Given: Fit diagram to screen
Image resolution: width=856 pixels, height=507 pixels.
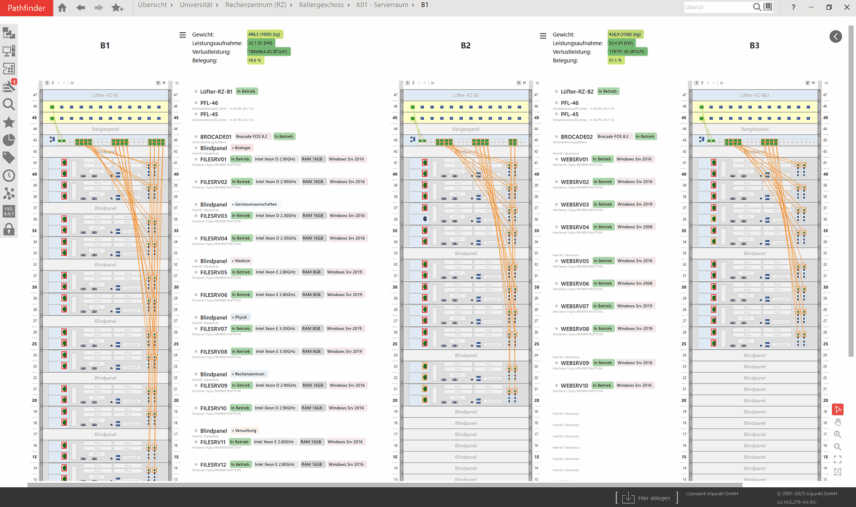Looking at the screenshot, I should pos(838,459).
